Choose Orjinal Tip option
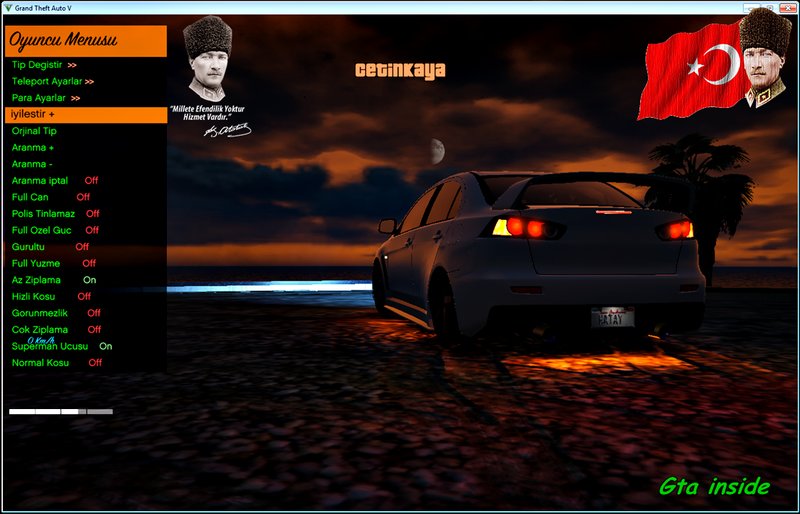This screenshot has width=800, height=514. pos(34,131)
